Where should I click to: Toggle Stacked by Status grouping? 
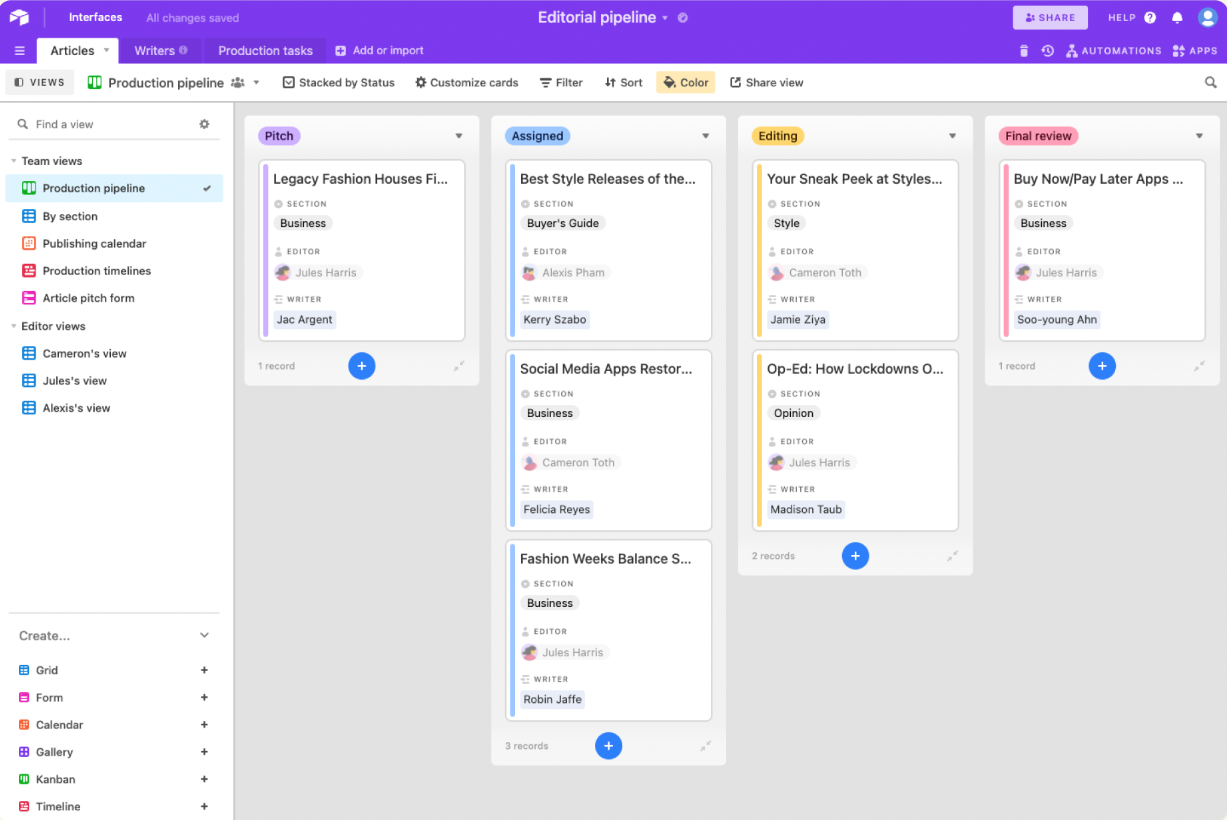coord(338,82)
